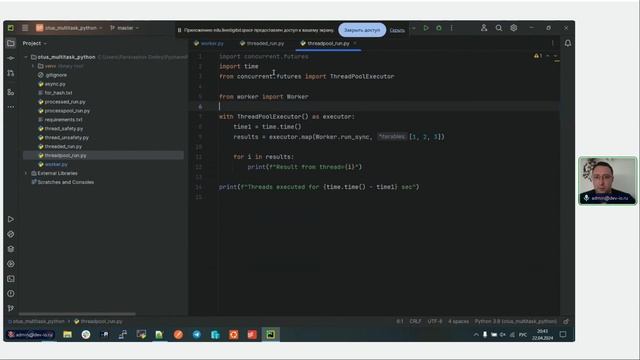The width and height of the screenshot is (640, 360).
Task: Open the master git branch dropdown
Action: click(x=124, y=28)
